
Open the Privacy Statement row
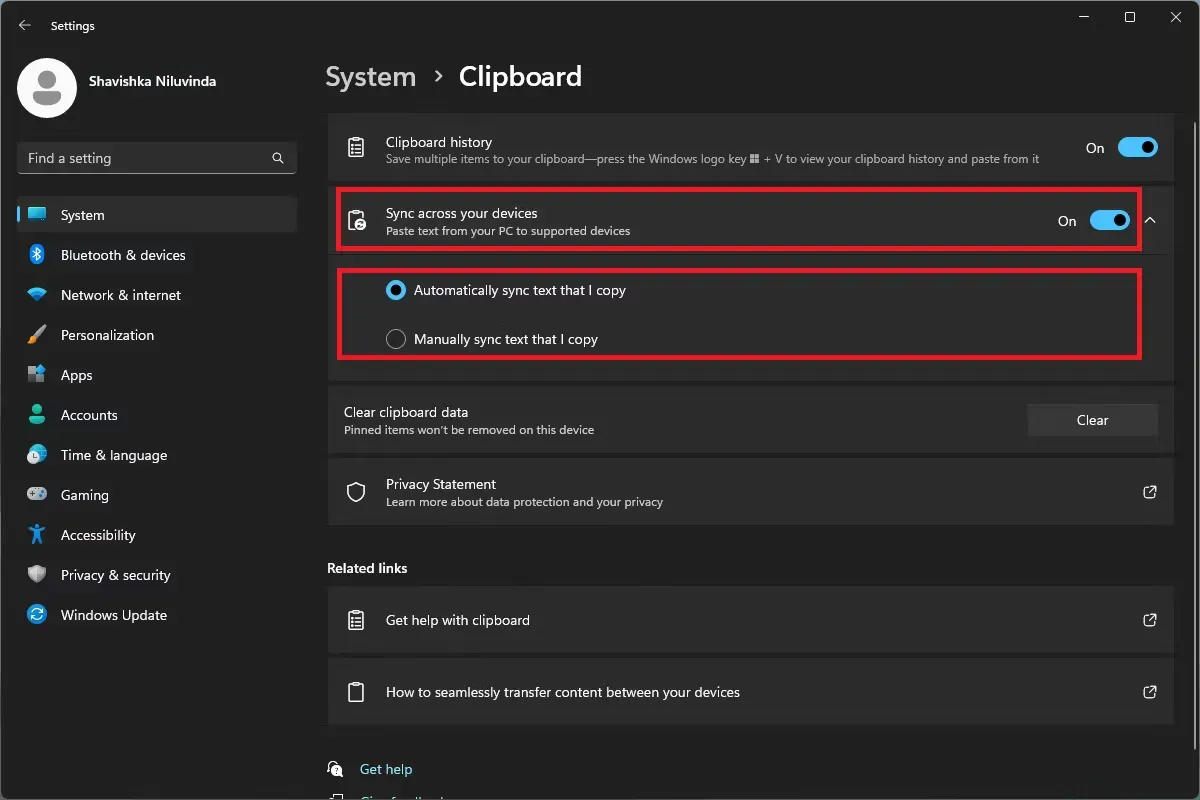coord(750,492)
